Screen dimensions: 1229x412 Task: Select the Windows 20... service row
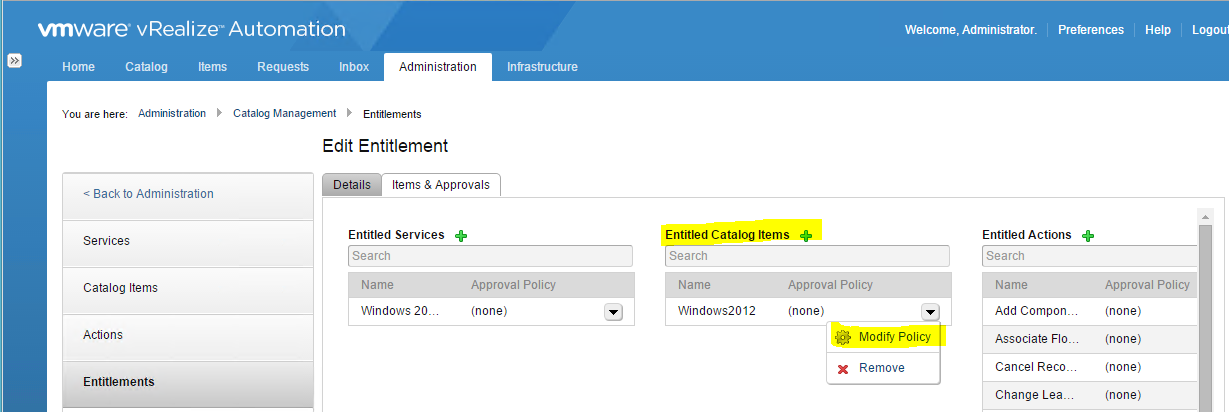tap(491, 311)
